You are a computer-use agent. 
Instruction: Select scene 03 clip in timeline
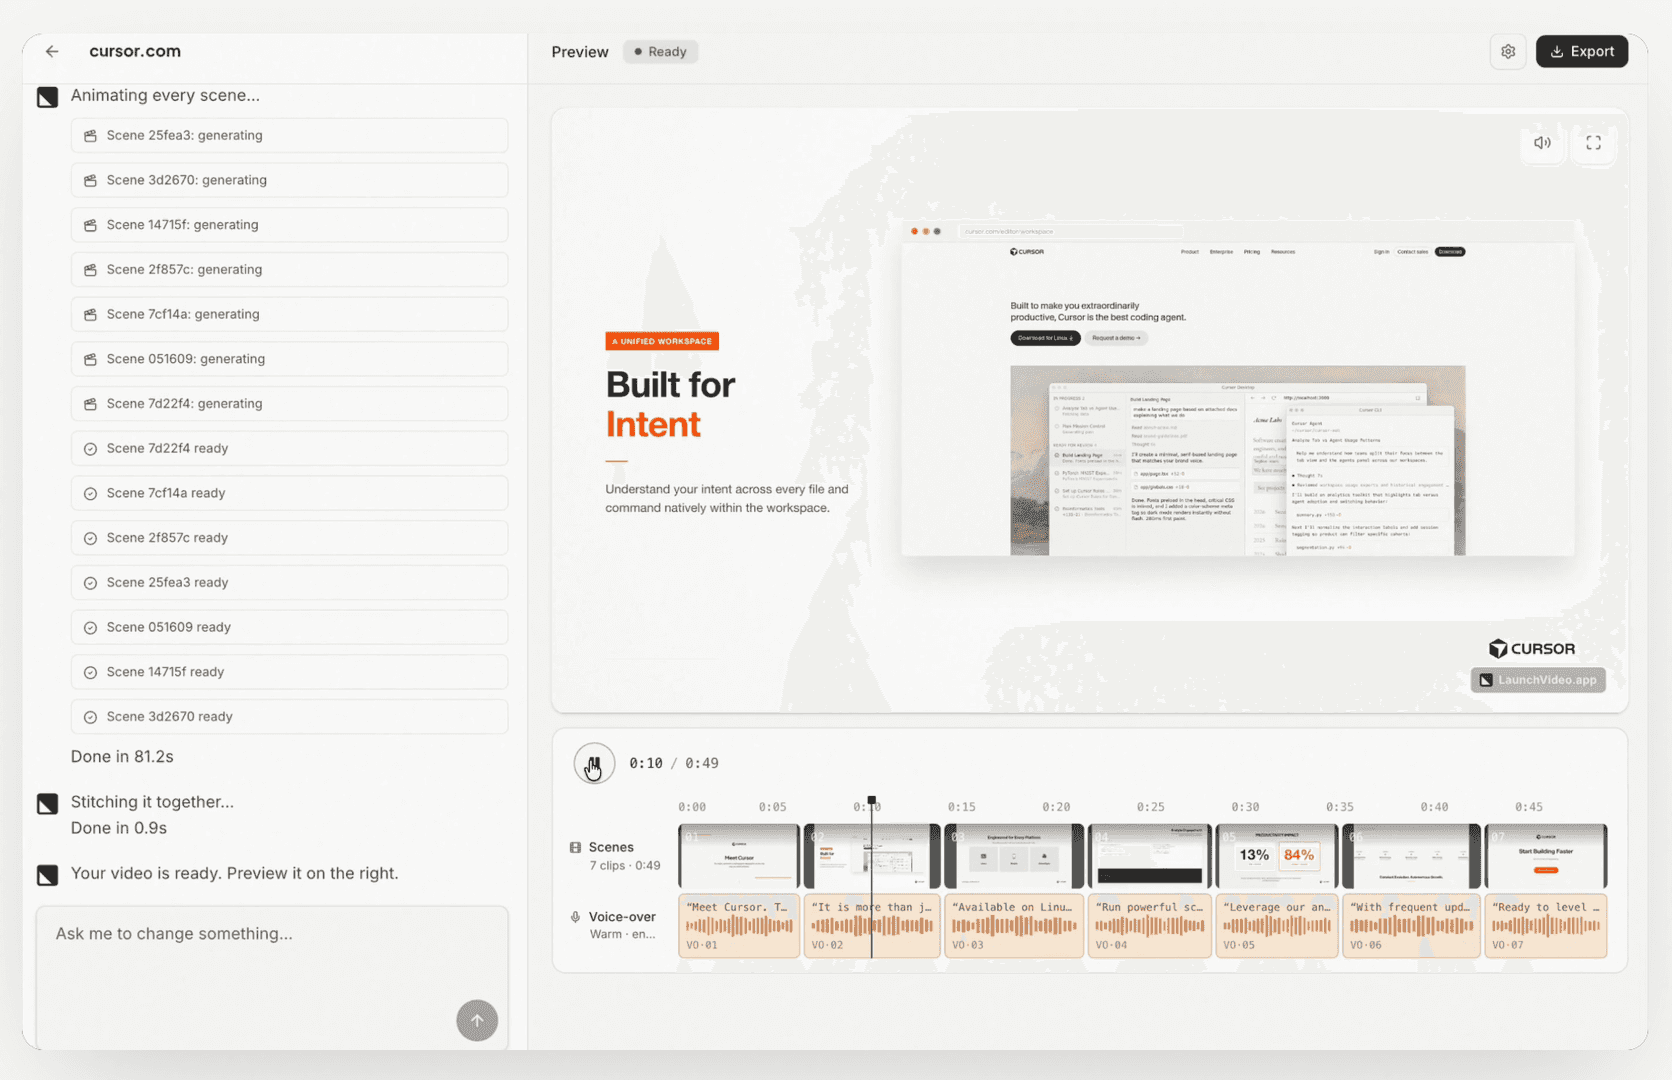click(1014, 856)
